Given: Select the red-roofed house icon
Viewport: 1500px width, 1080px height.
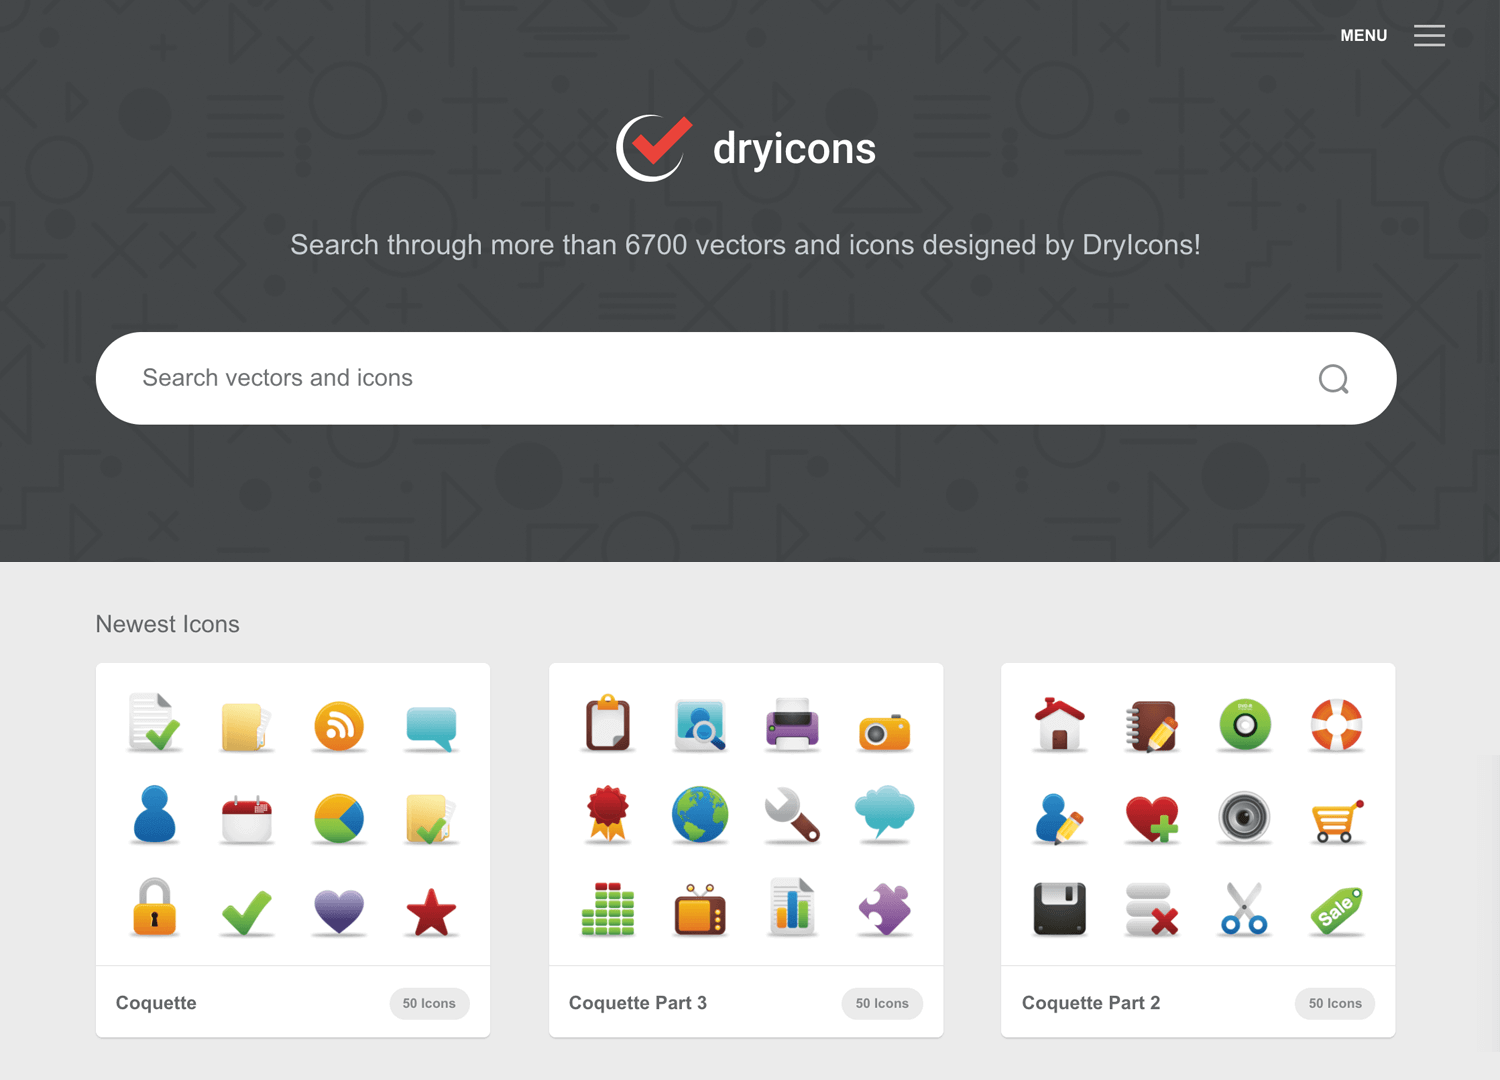Looking at the screenshot, I should point(1060,724).
